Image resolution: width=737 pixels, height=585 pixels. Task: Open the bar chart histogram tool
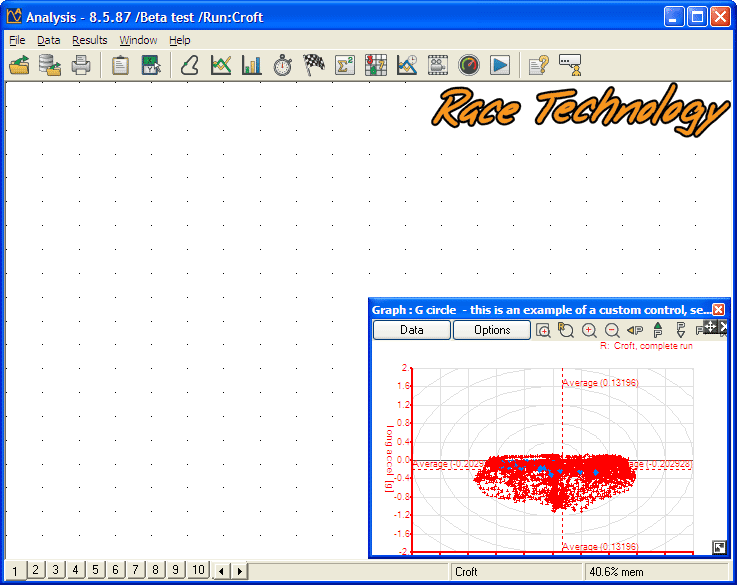[x=252, y=65]
